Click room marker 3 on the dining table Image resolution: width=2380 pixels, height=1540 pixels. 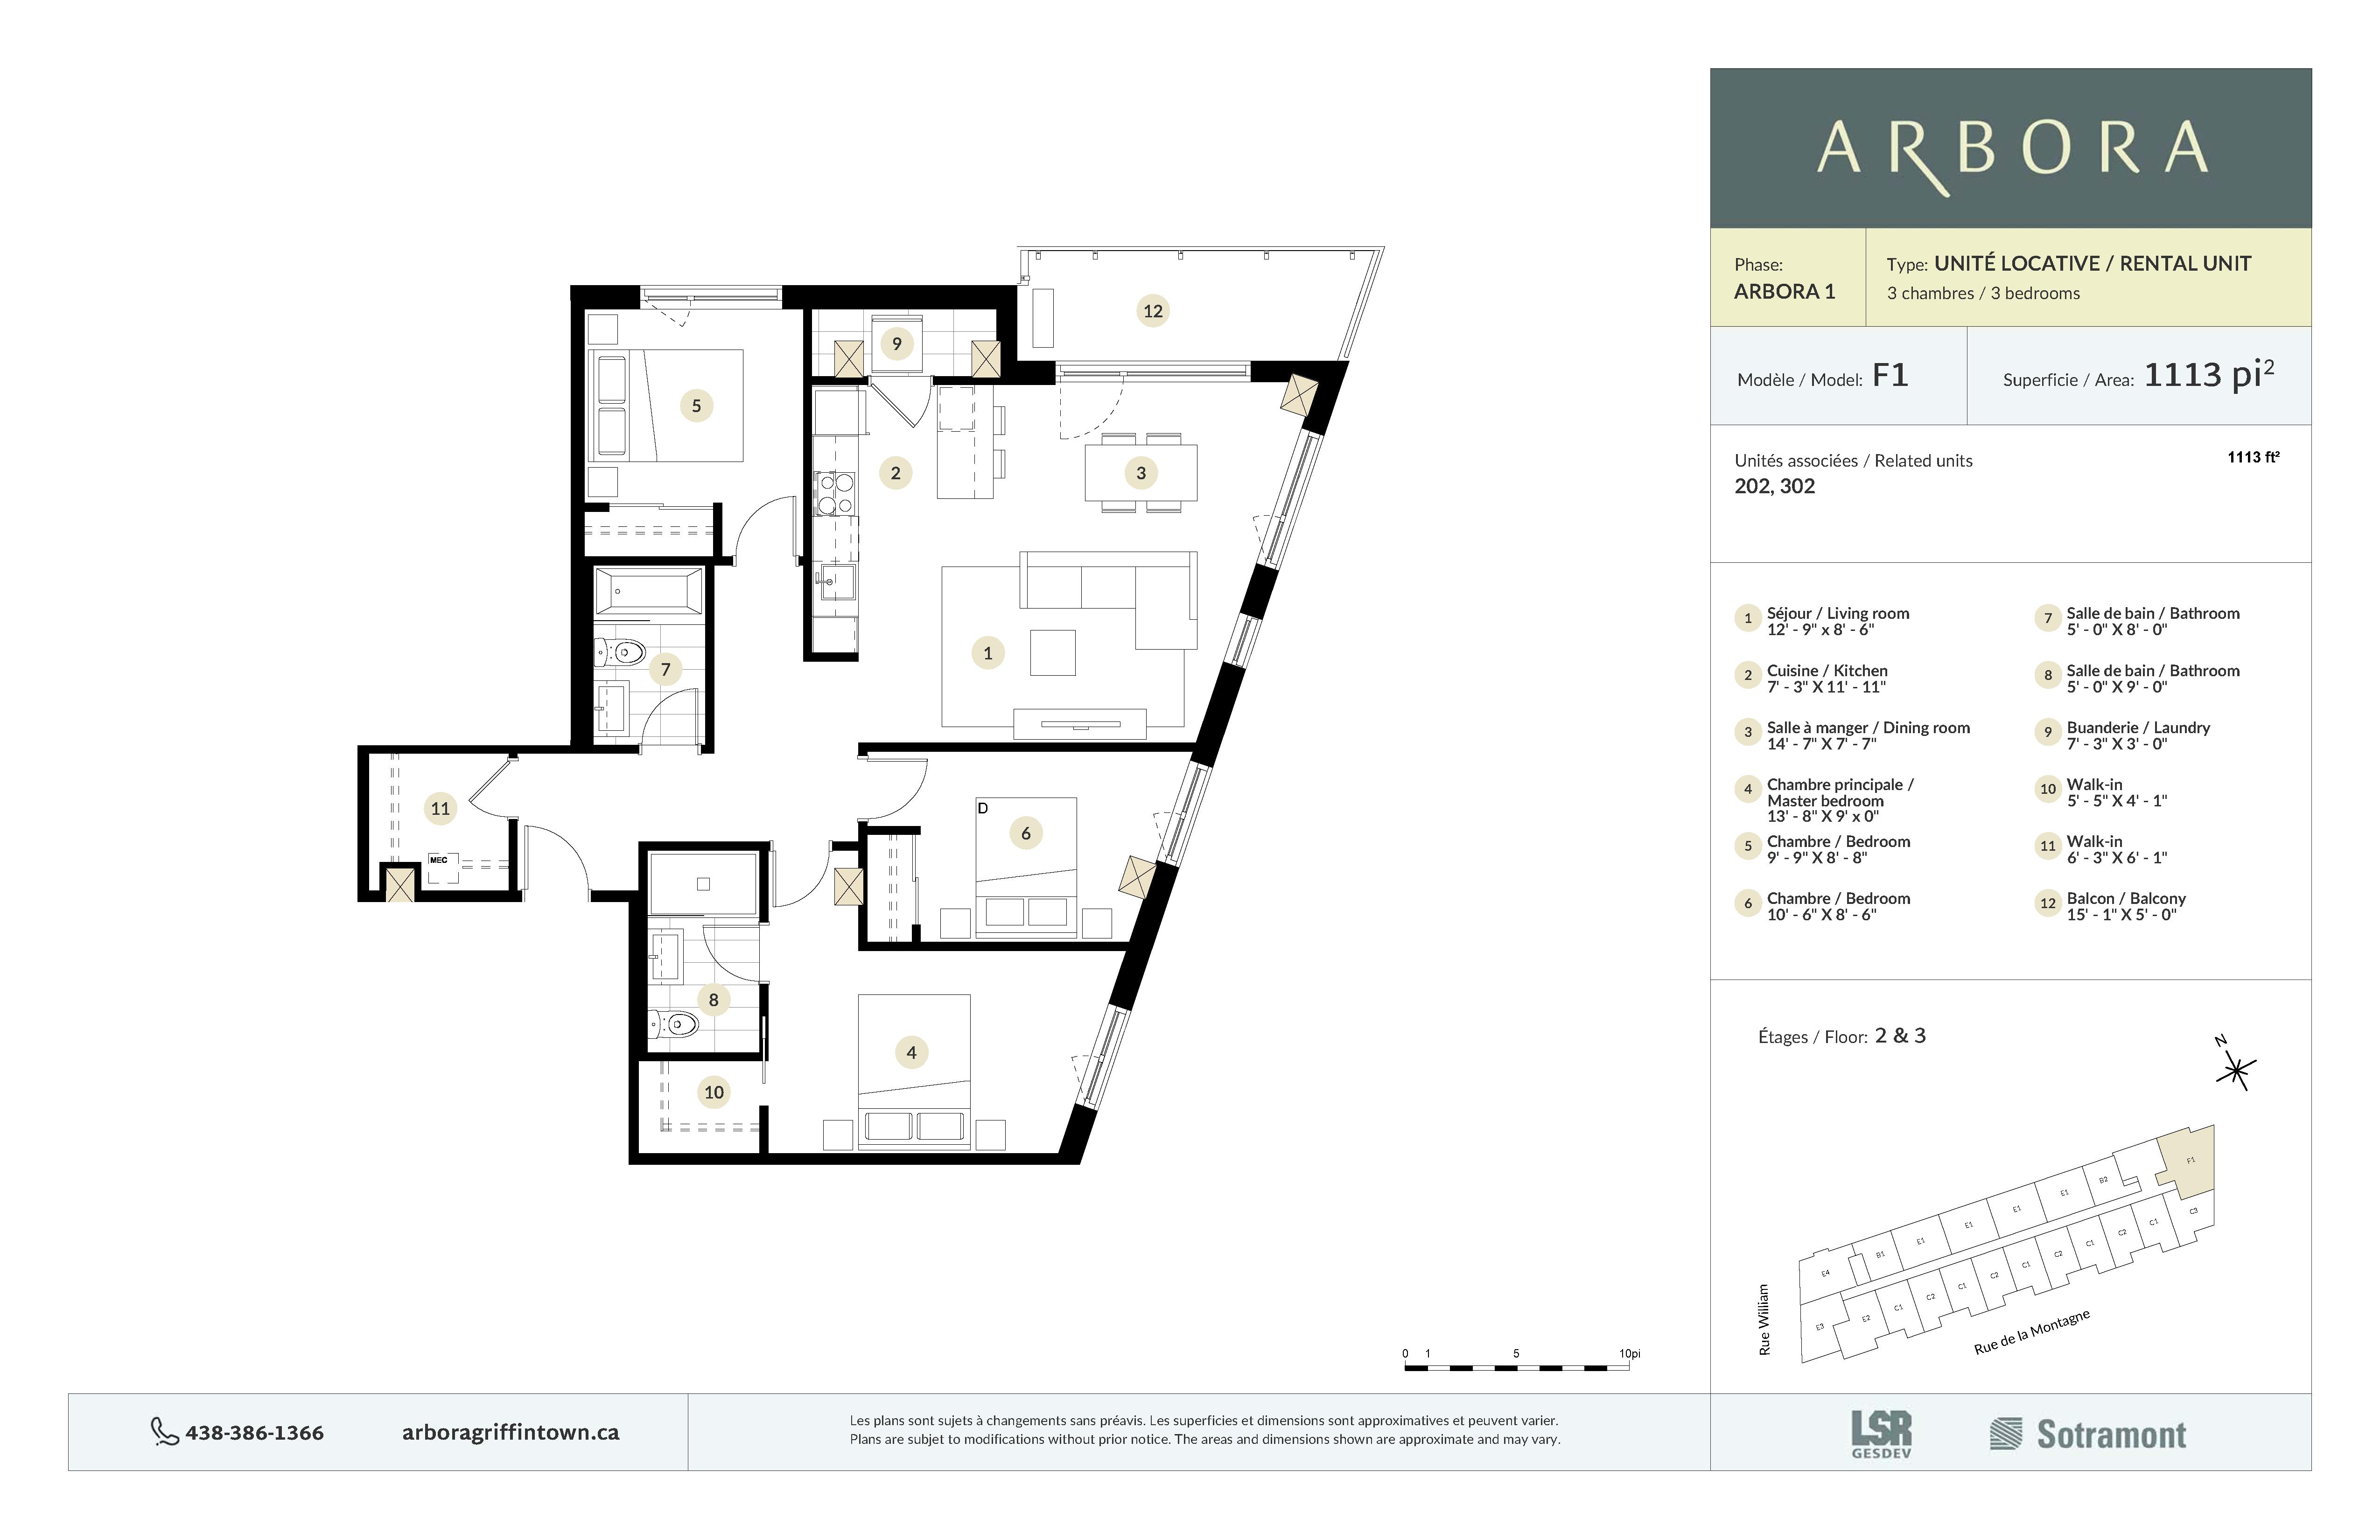tap(1141, 473)
